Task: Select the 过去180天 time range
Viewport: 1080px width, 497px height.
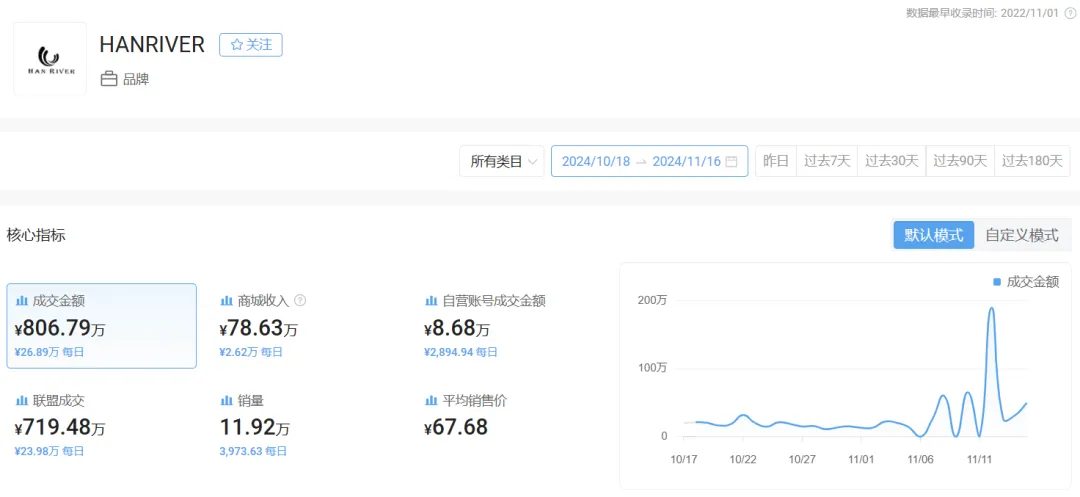Action: click(x=1032, y=162)
